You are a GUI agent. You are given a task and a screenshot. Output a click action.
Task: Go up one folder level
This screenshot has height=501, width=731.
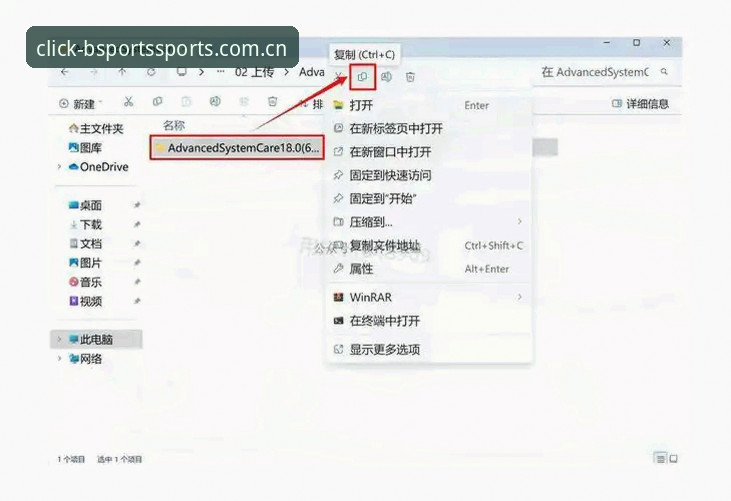(x=122, y=72)
